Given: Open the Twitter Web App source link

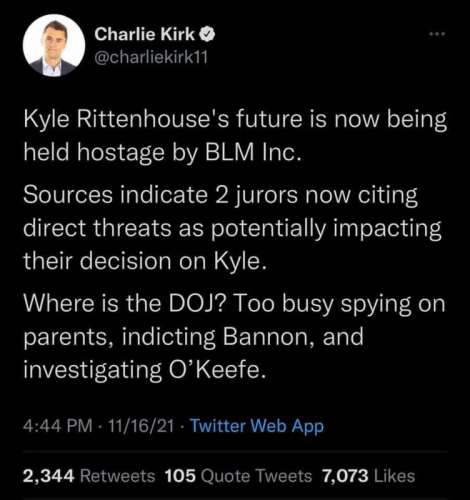Looking at the screenshot, I should click(257, 426).
